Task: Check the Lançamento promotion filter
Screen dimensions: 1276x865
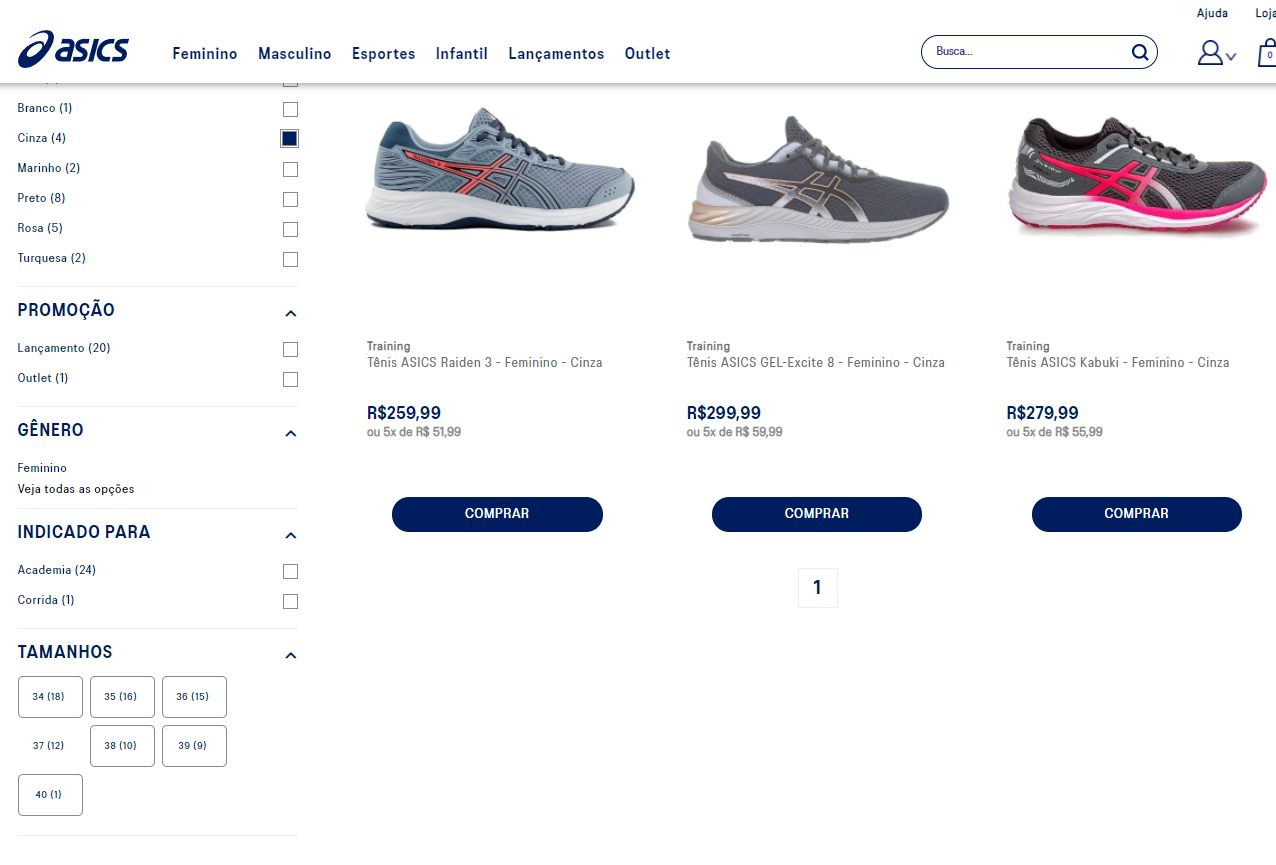Action: (x=290, y=349)
